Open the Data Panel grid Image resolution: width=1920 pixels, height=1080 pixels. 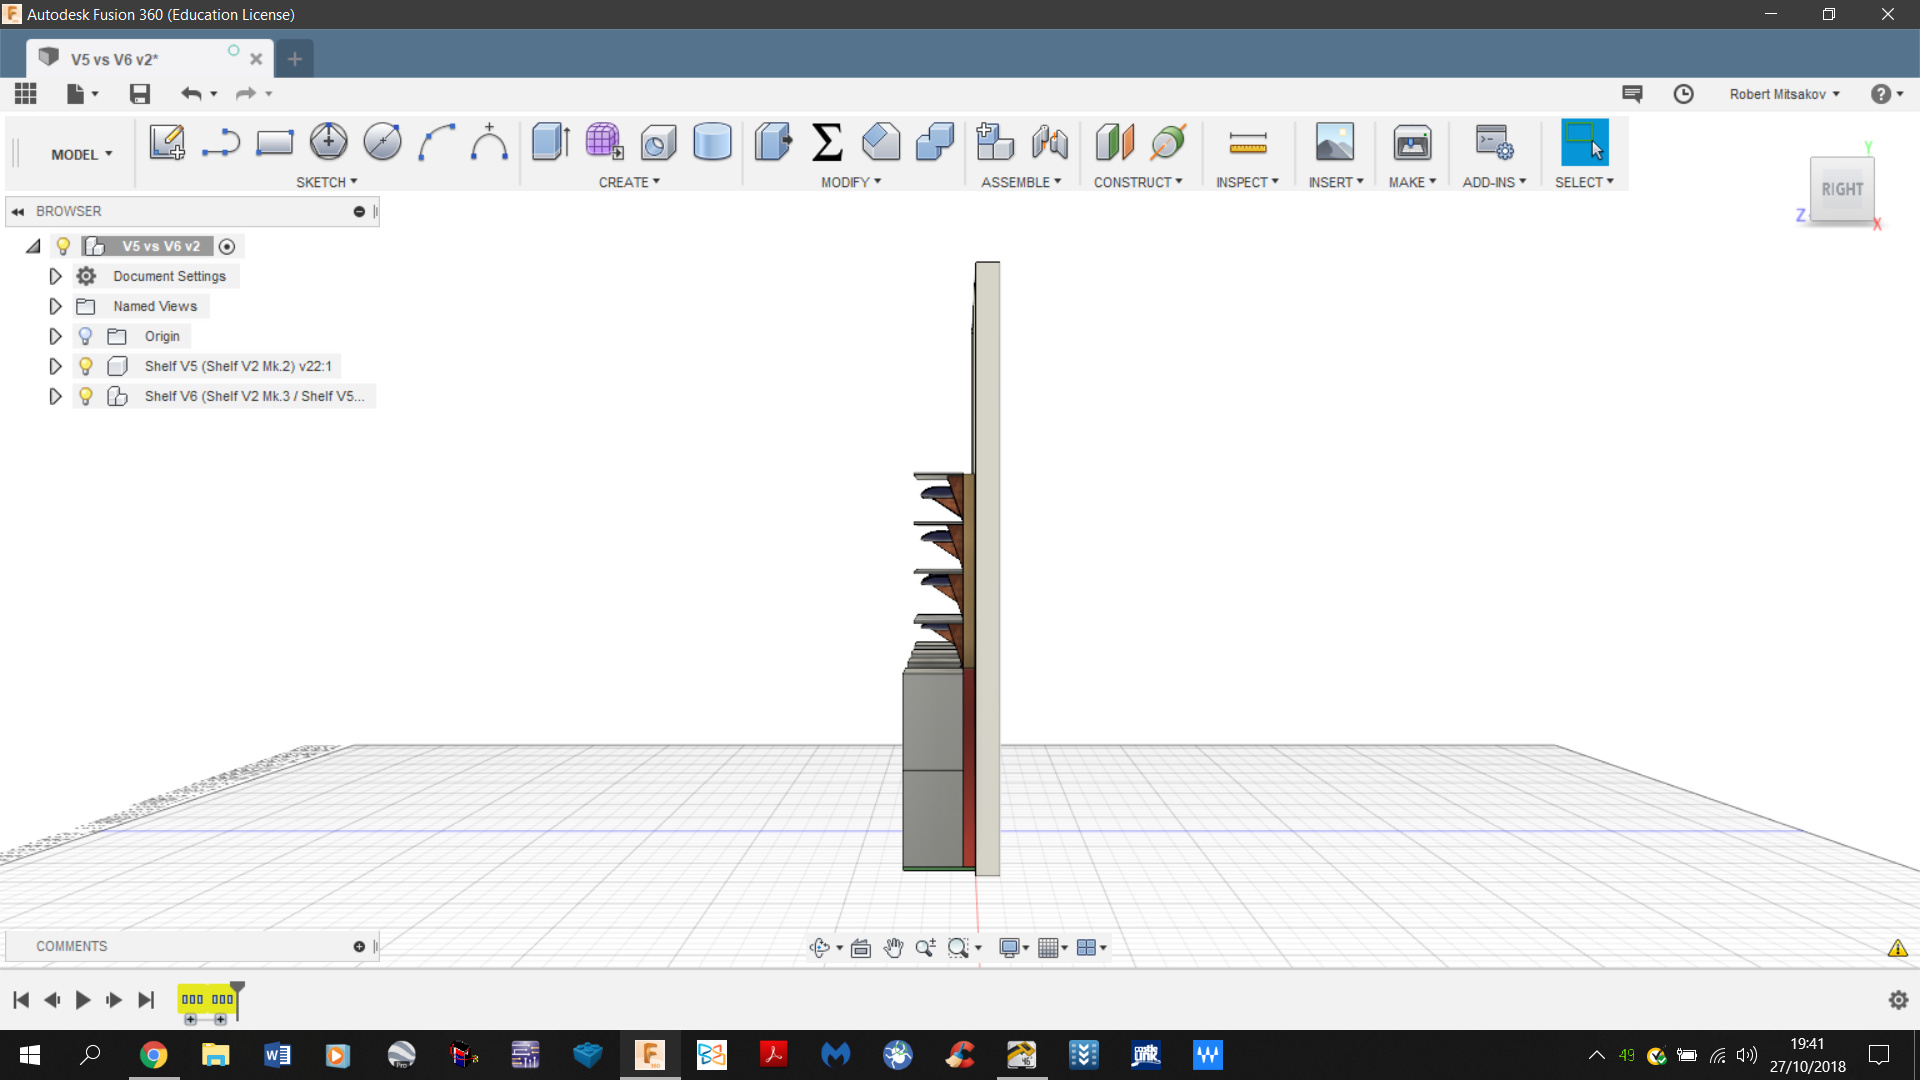pos(26,94)
